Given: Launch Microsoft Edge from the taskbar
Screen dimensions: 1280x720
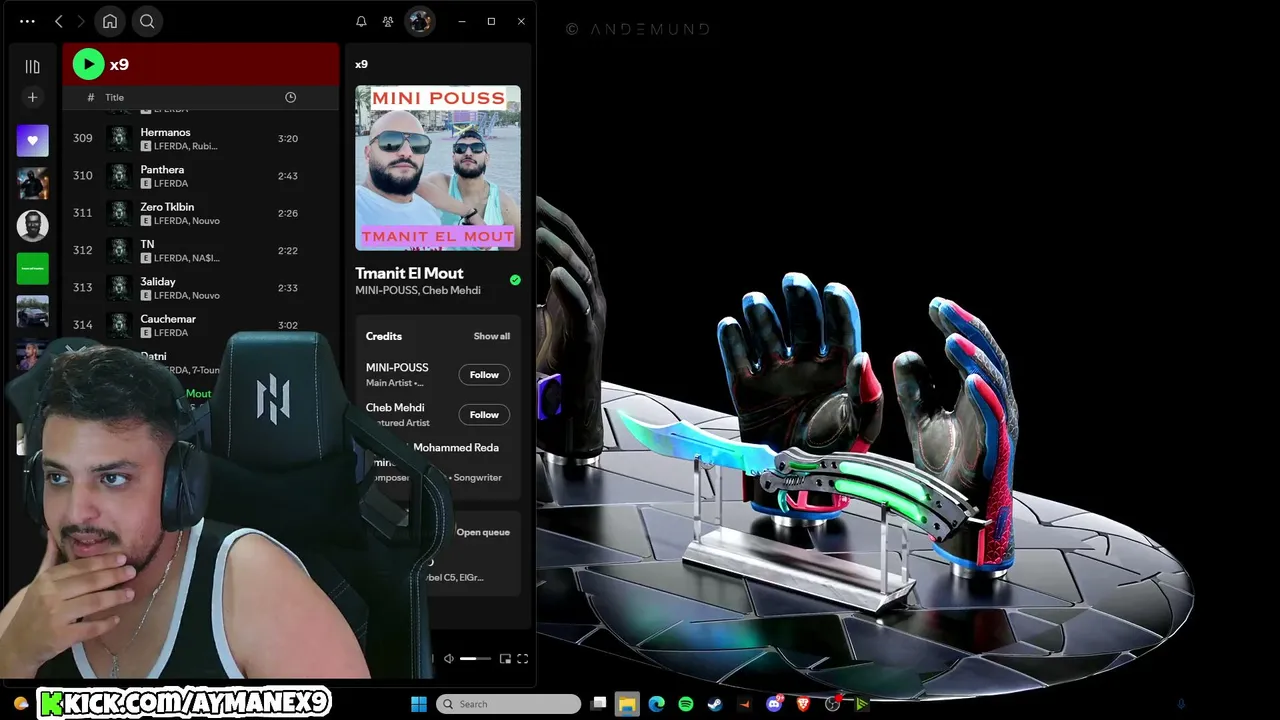Looking at the screenshot, I should (x=656, y=704).
